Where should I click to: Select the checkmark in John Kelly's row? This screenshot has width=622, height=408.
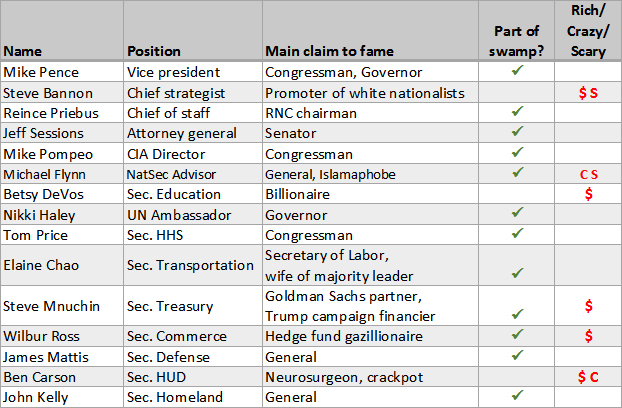tap(517, 396)
